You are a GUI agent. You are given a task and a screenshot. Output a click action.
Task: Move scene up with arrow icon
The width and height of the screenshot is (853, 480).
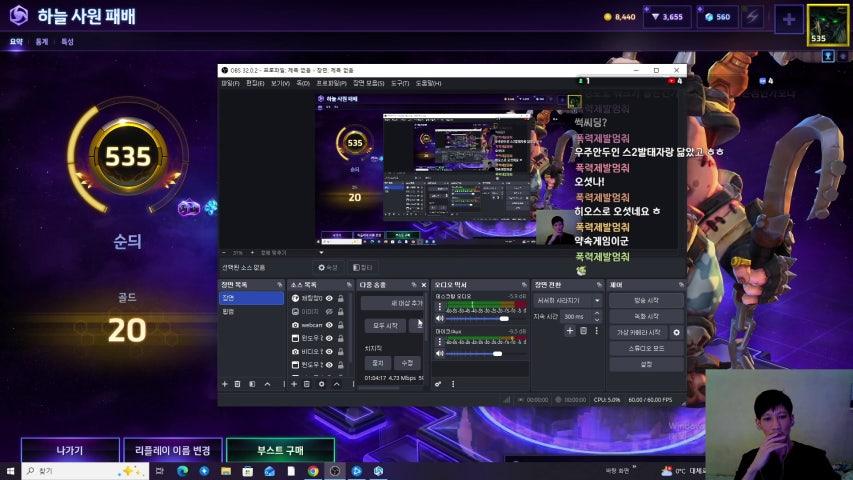[267, 384]
